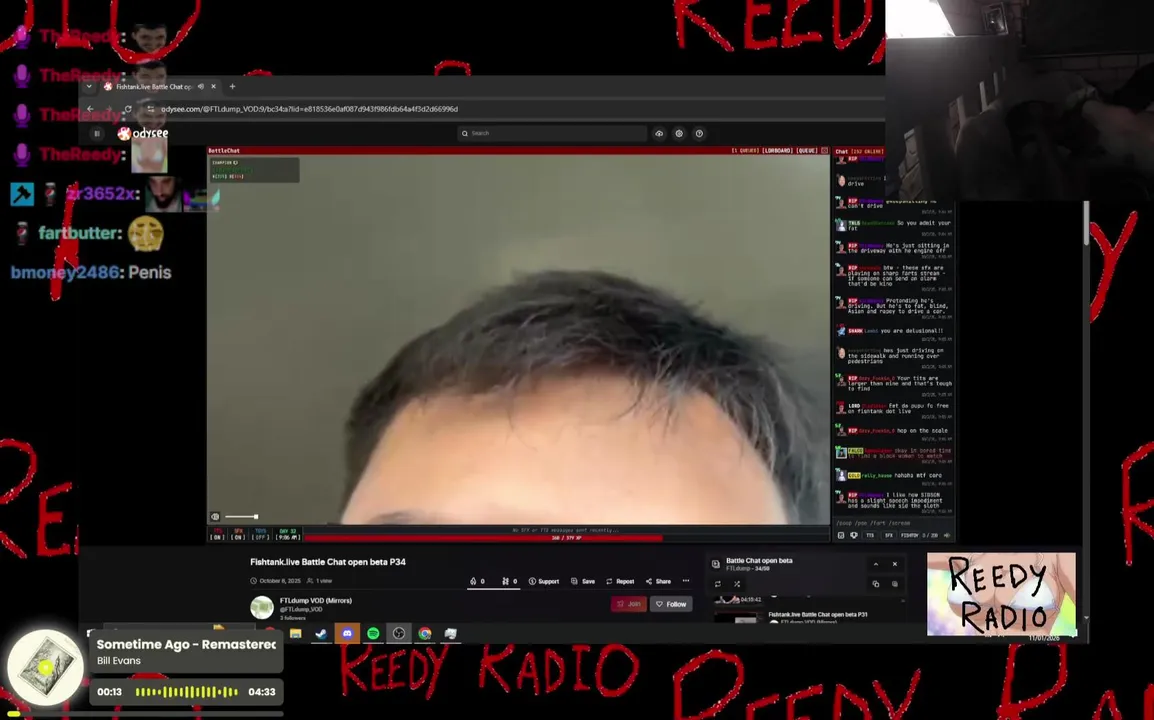Open Spotify from the taskbar
Image resolution: width=1154 pixels, height=720 pixels.
tap(373, 633)
